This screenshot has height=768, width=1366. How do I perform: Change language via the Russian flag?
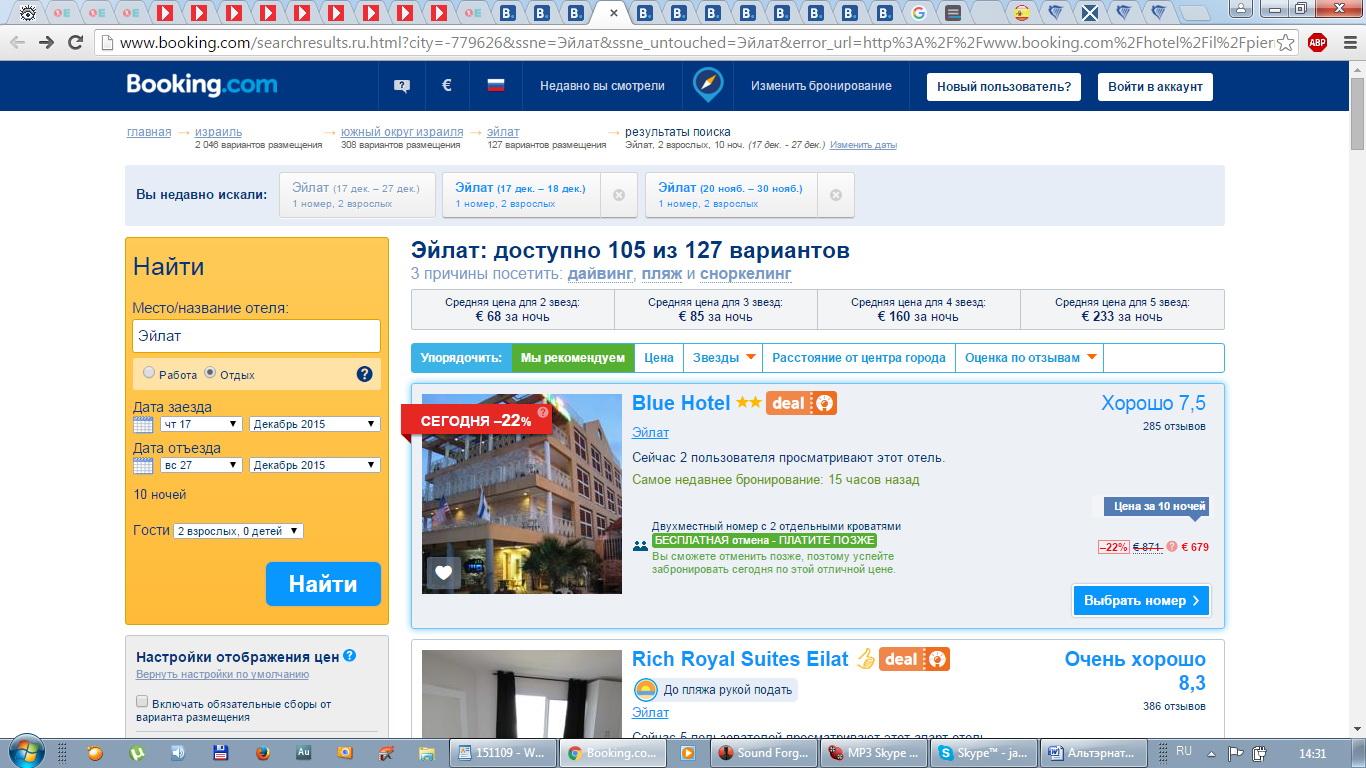[x=496, y=86]
